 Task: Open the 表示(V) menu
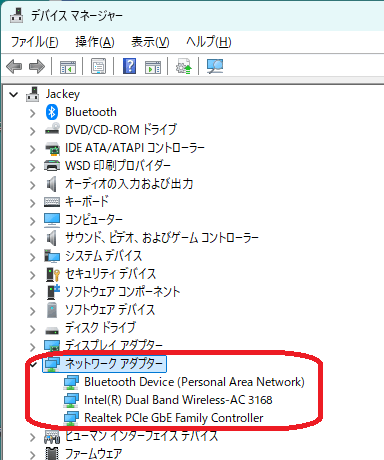tap(150, 42)
